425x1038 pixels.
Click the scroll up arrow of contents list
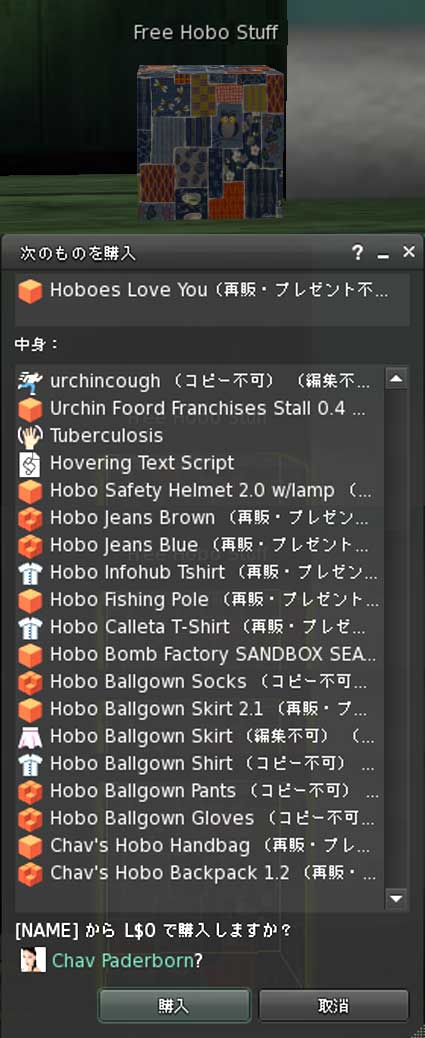pyautogui.click(x=396, y=379)
